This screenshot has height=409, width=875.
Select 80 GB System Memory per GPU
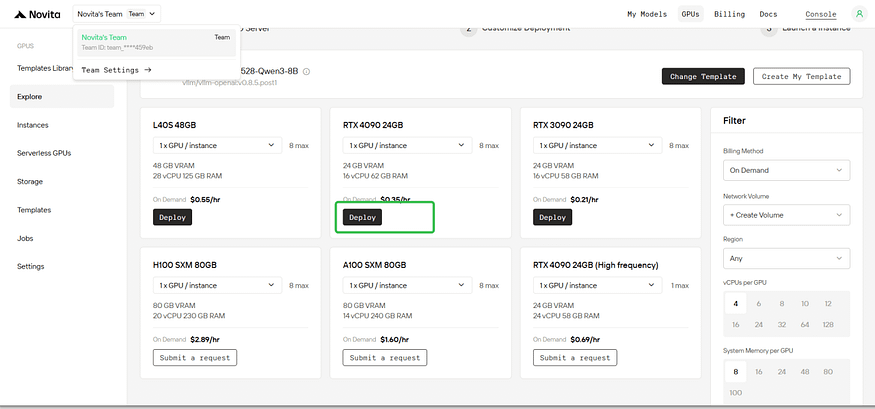click(x=828, y=372)
